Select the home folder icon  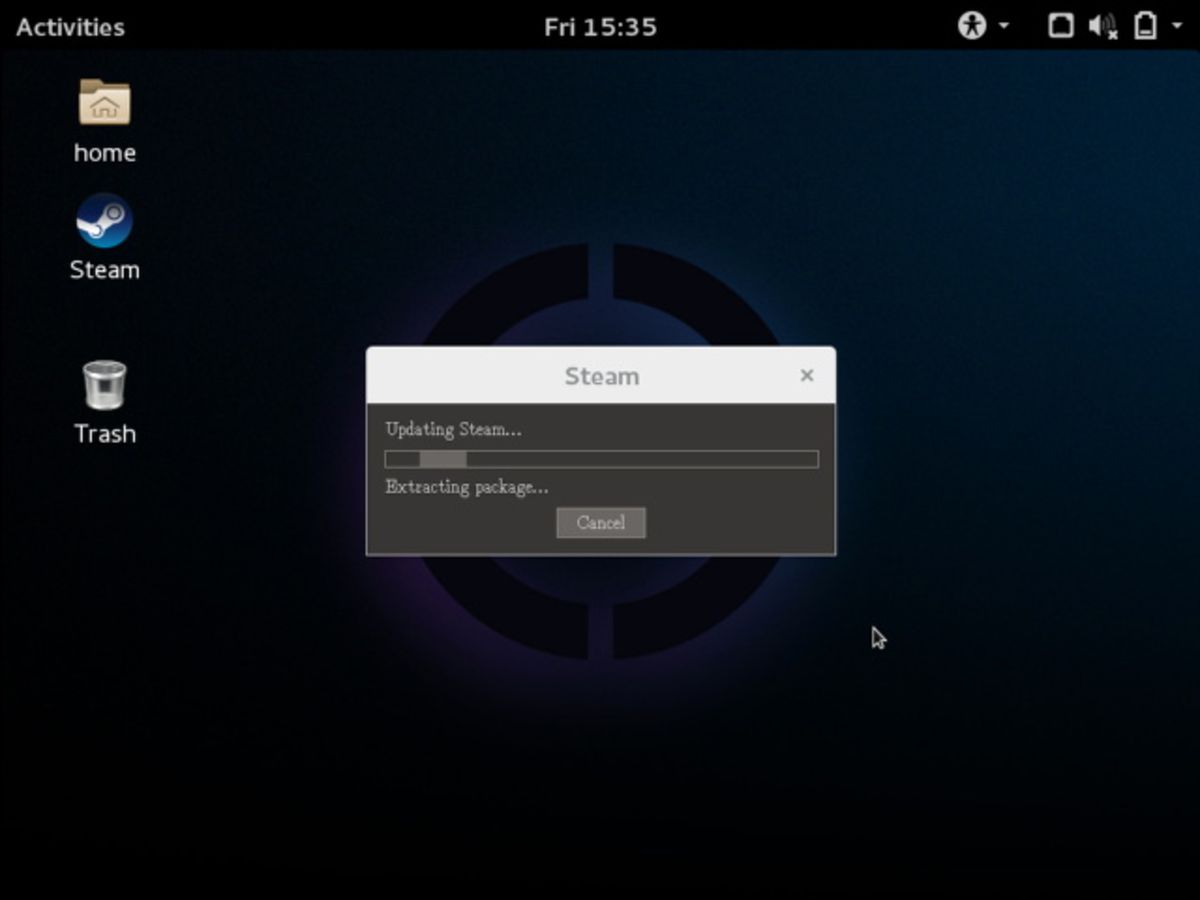coord(104,102)
